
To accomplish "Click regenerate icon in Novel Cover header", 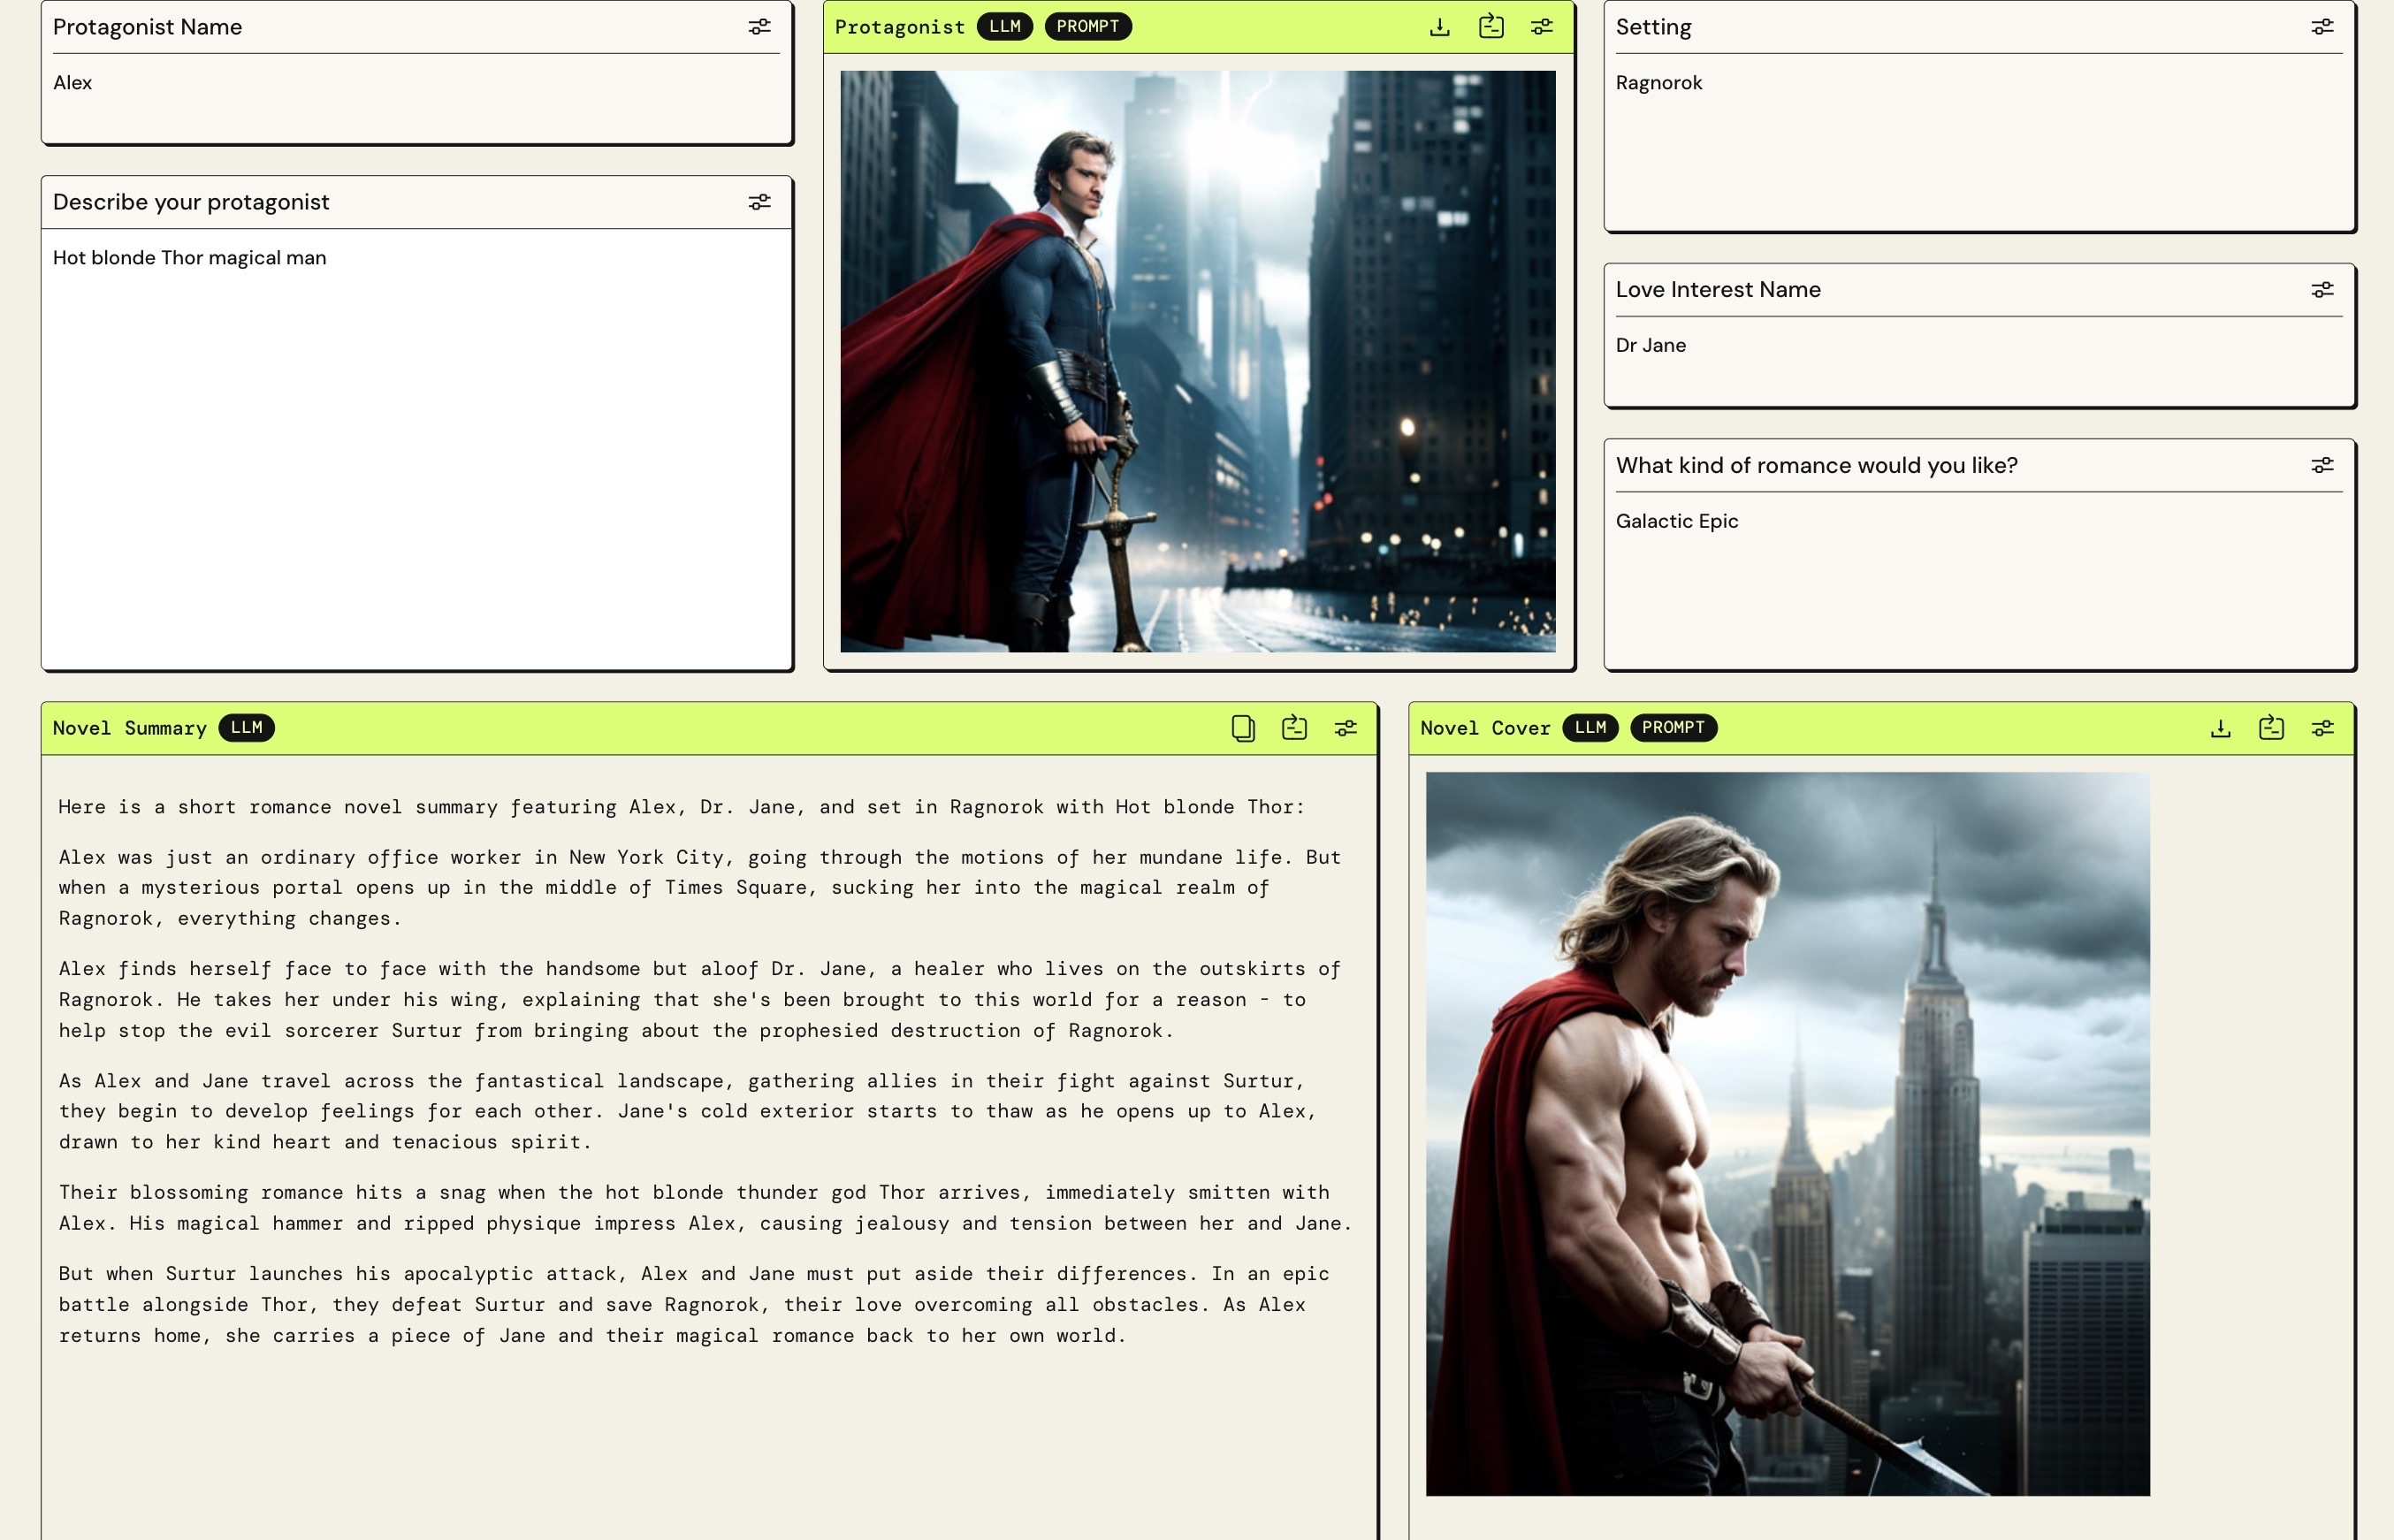I will point(2271,728).
